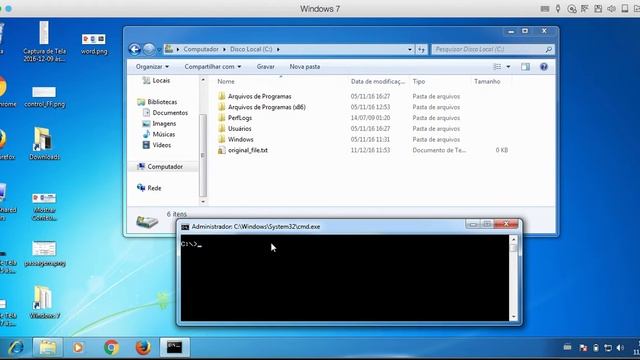
Task: Select Computador in the navigation pane
Action: click(165, 167)
